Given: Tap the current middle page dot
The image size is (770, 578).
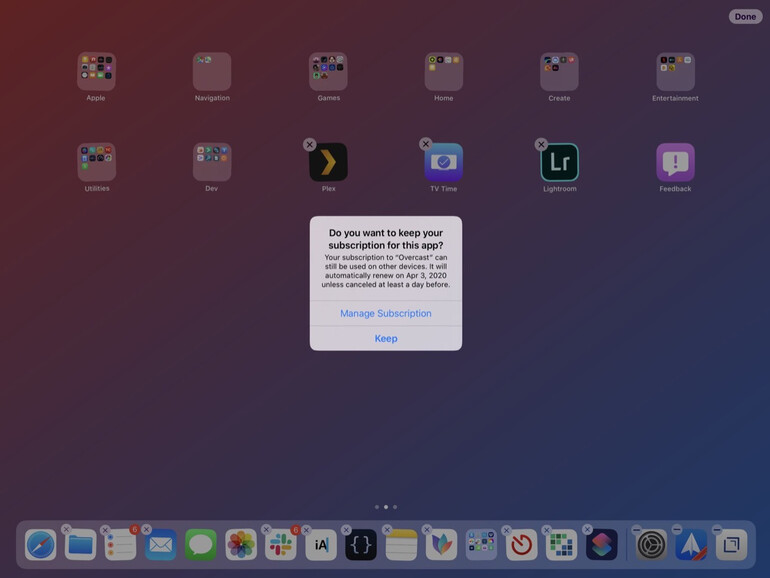Looking at the screenshot, I should [386, 507].
